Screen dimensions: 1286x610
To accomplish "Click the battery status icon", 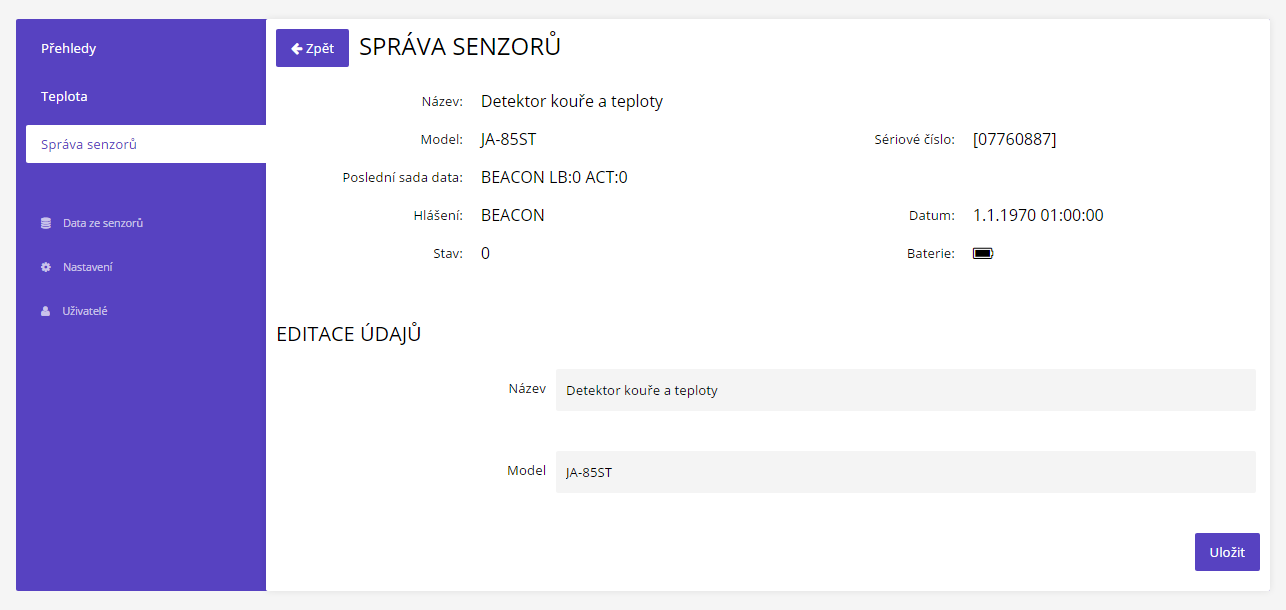I will click(983, 254).
